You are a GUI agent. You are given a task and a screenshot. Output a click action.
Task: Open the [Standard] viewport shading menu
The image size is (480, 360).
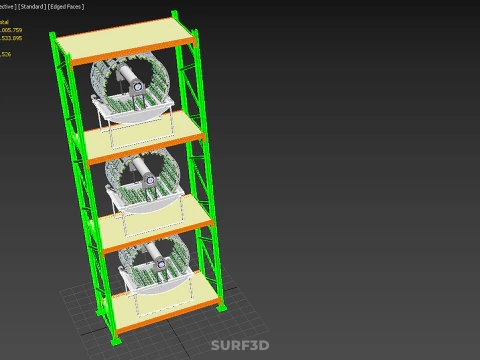coord(32,6)
